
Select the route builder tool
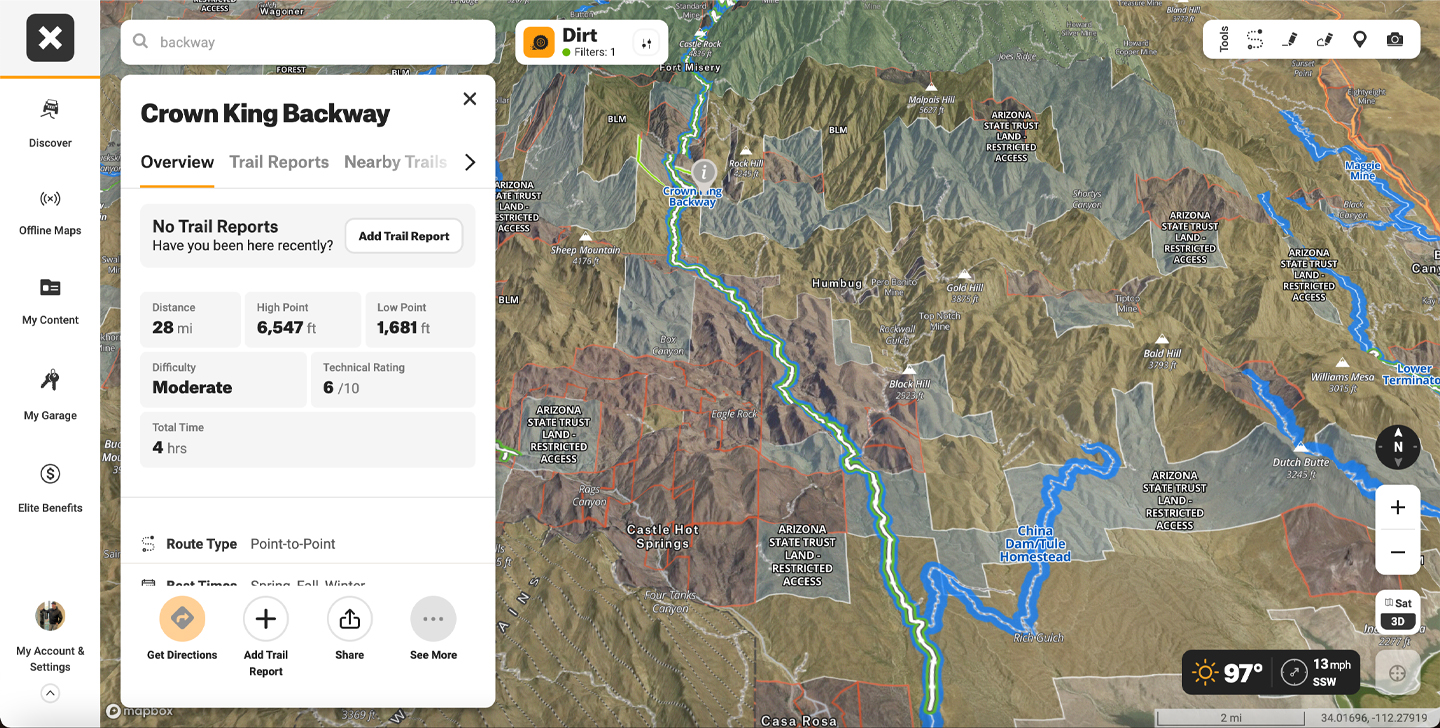pyautogui.click(x=1255, y=39)
